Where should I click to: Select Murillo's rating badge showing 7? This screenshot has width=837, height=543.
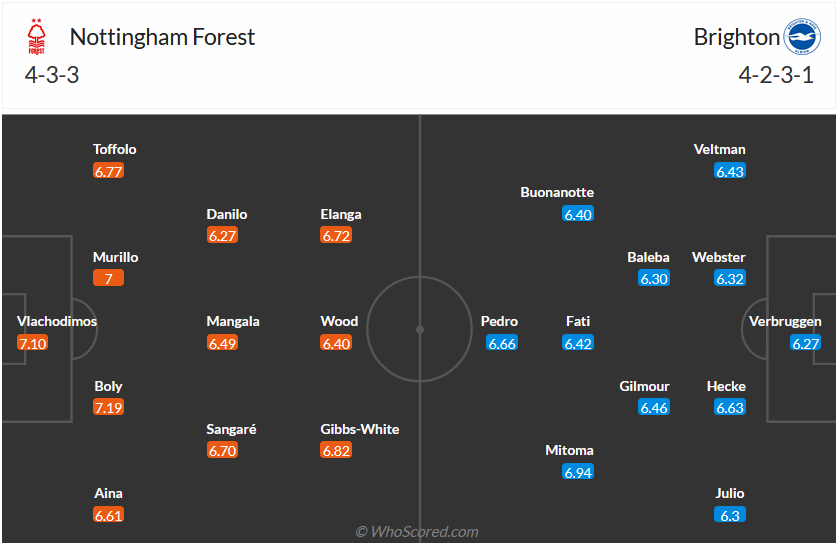coord(108,278)
